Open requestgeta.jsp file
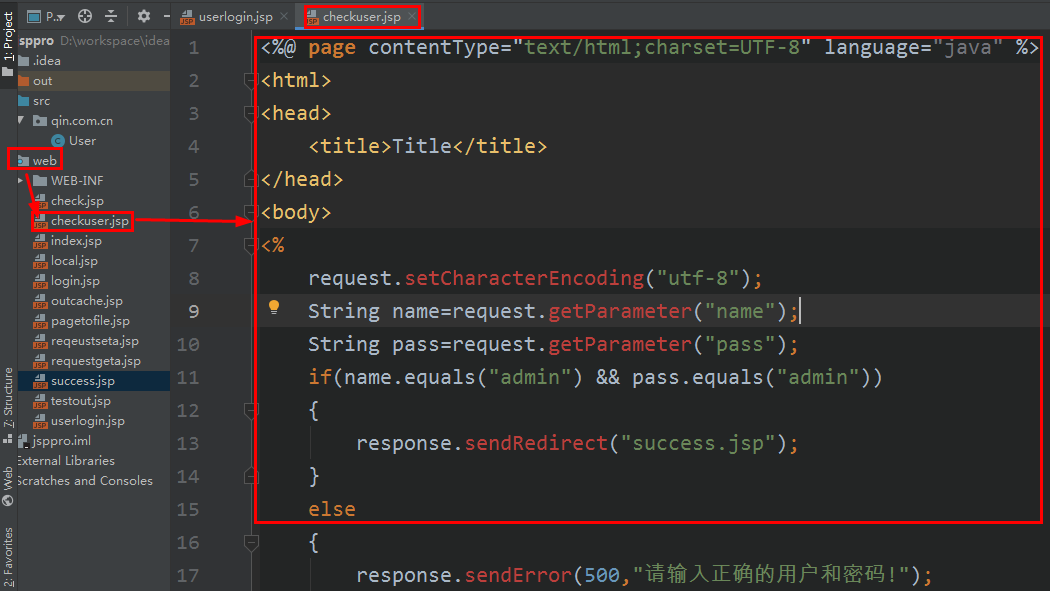Viewport: 1050px width, 591px height. (x=96, y=361)
